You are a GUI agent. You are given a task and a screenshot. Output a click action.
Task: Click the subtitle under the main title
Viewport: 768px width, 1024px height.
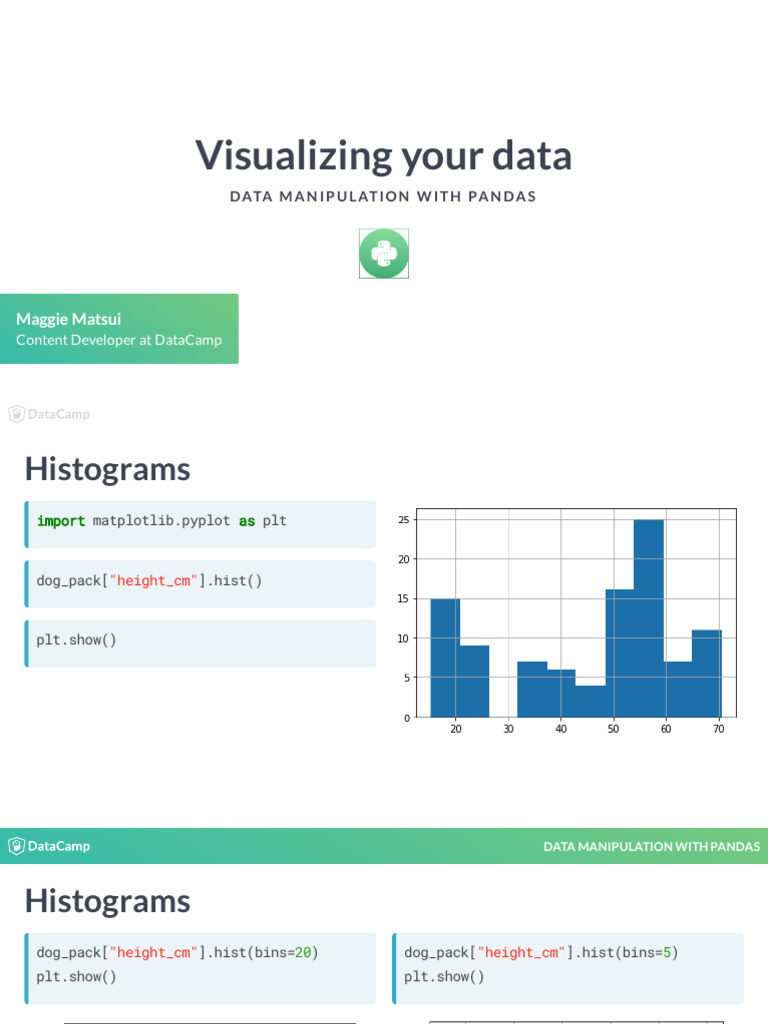click(384, 197)
